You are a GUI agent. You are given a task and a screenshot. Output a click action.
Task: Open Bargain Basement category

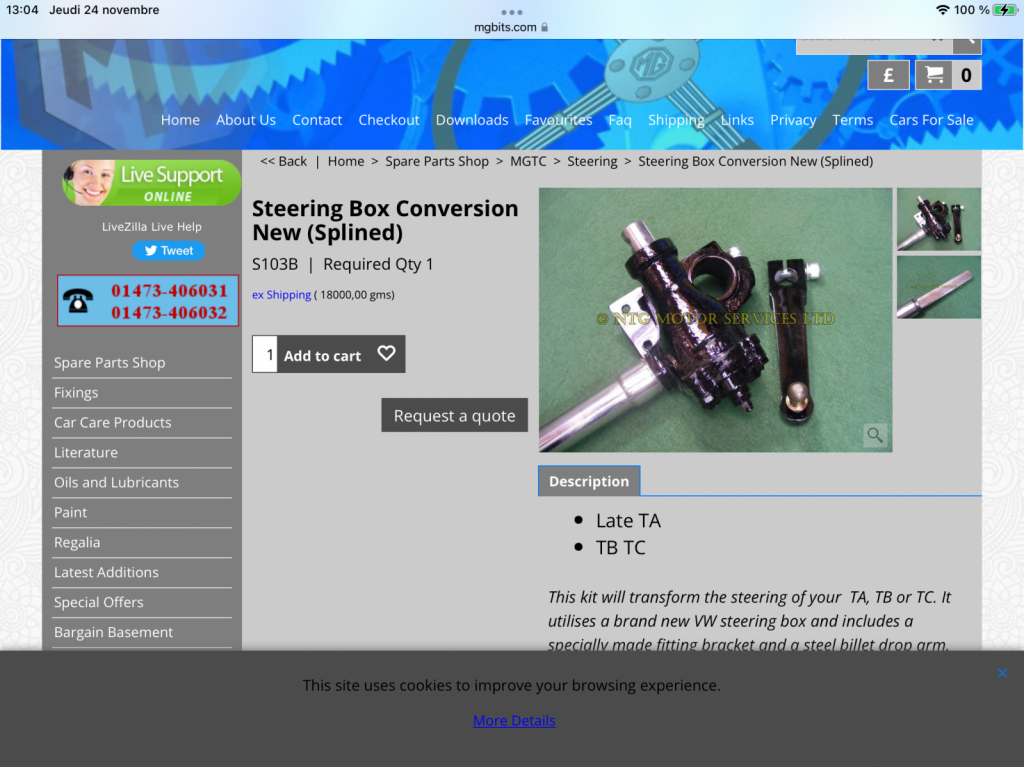(x=114, y=632)
